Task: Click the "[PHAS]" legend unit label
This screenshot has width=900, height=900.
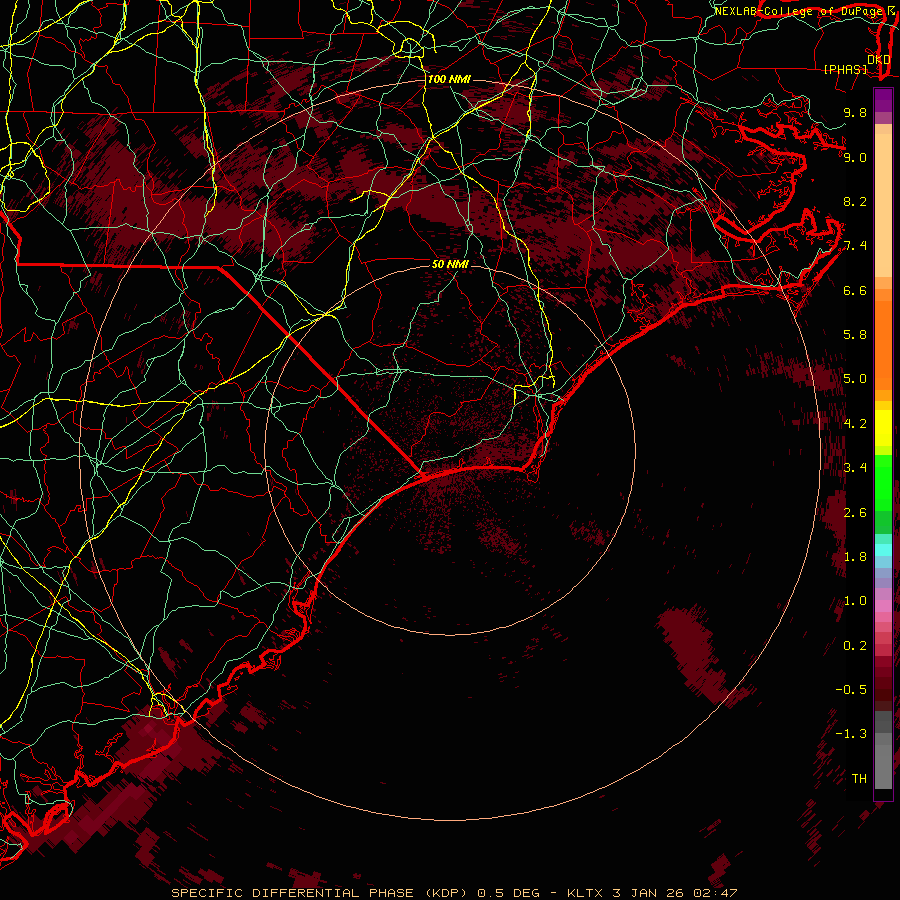Action: click(845, 69)
